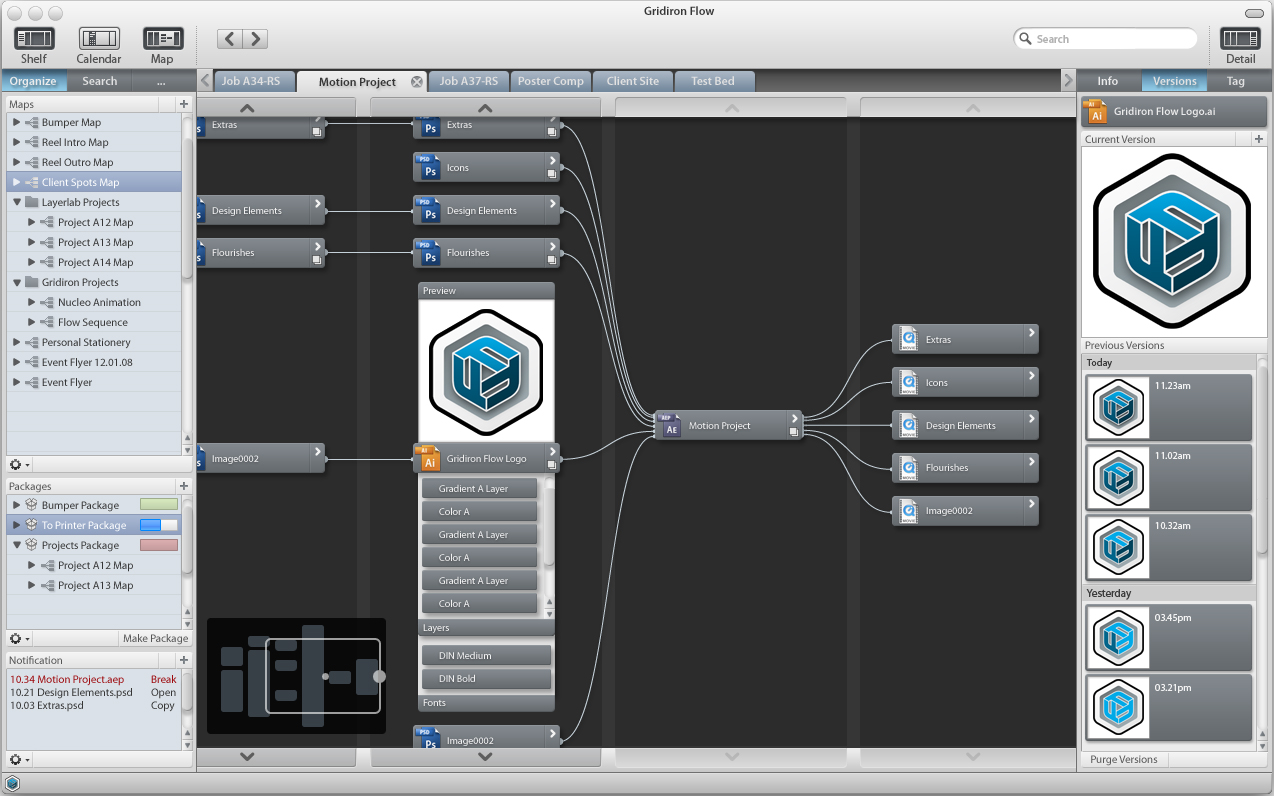The height and width of the screenshot is (796, 1274).
Task: Open the Shelf view icon
Action: click(x=34, y=39)
